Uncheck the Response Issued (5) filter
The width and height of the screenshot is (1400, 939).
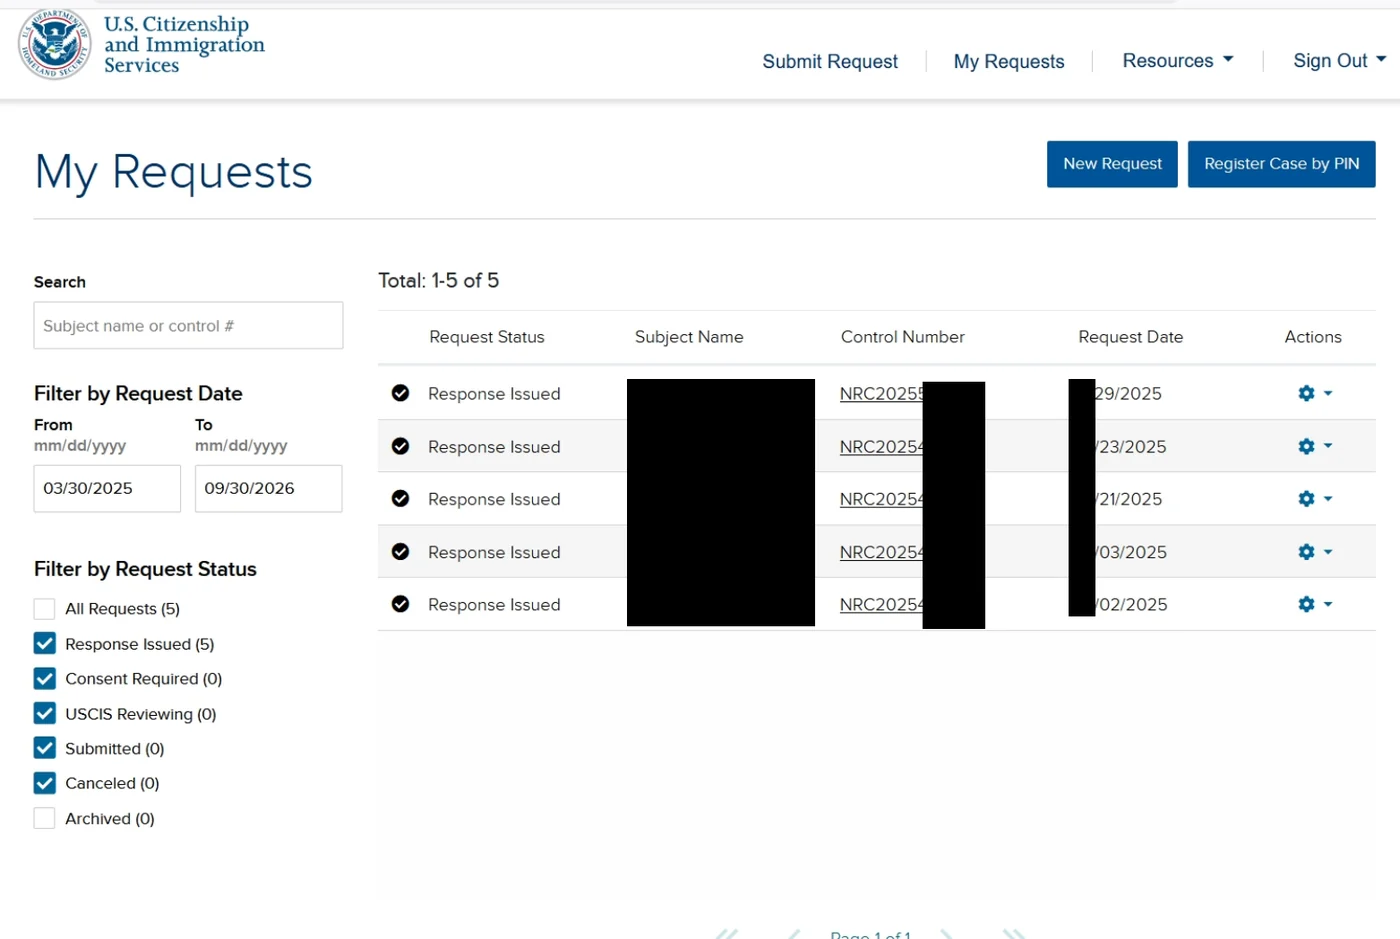[x=44, y=643]
